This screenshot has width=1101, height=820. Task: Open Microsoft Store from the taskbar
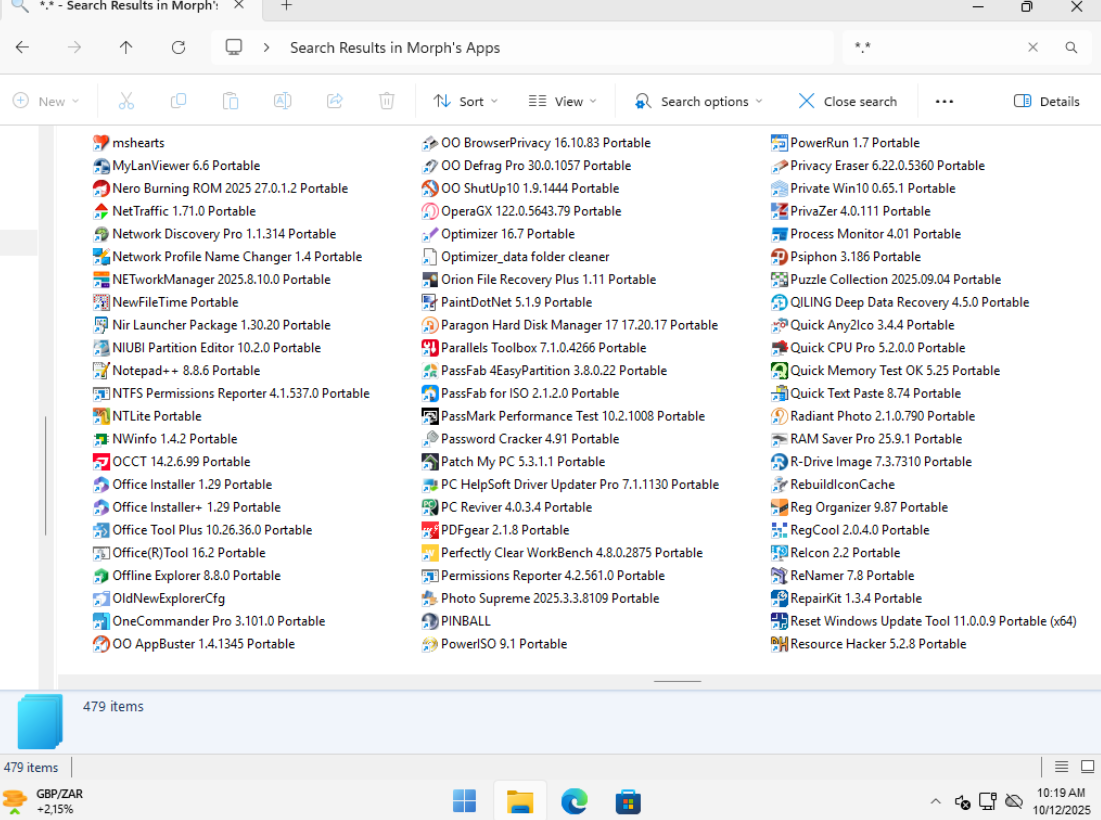pos(627,801)
